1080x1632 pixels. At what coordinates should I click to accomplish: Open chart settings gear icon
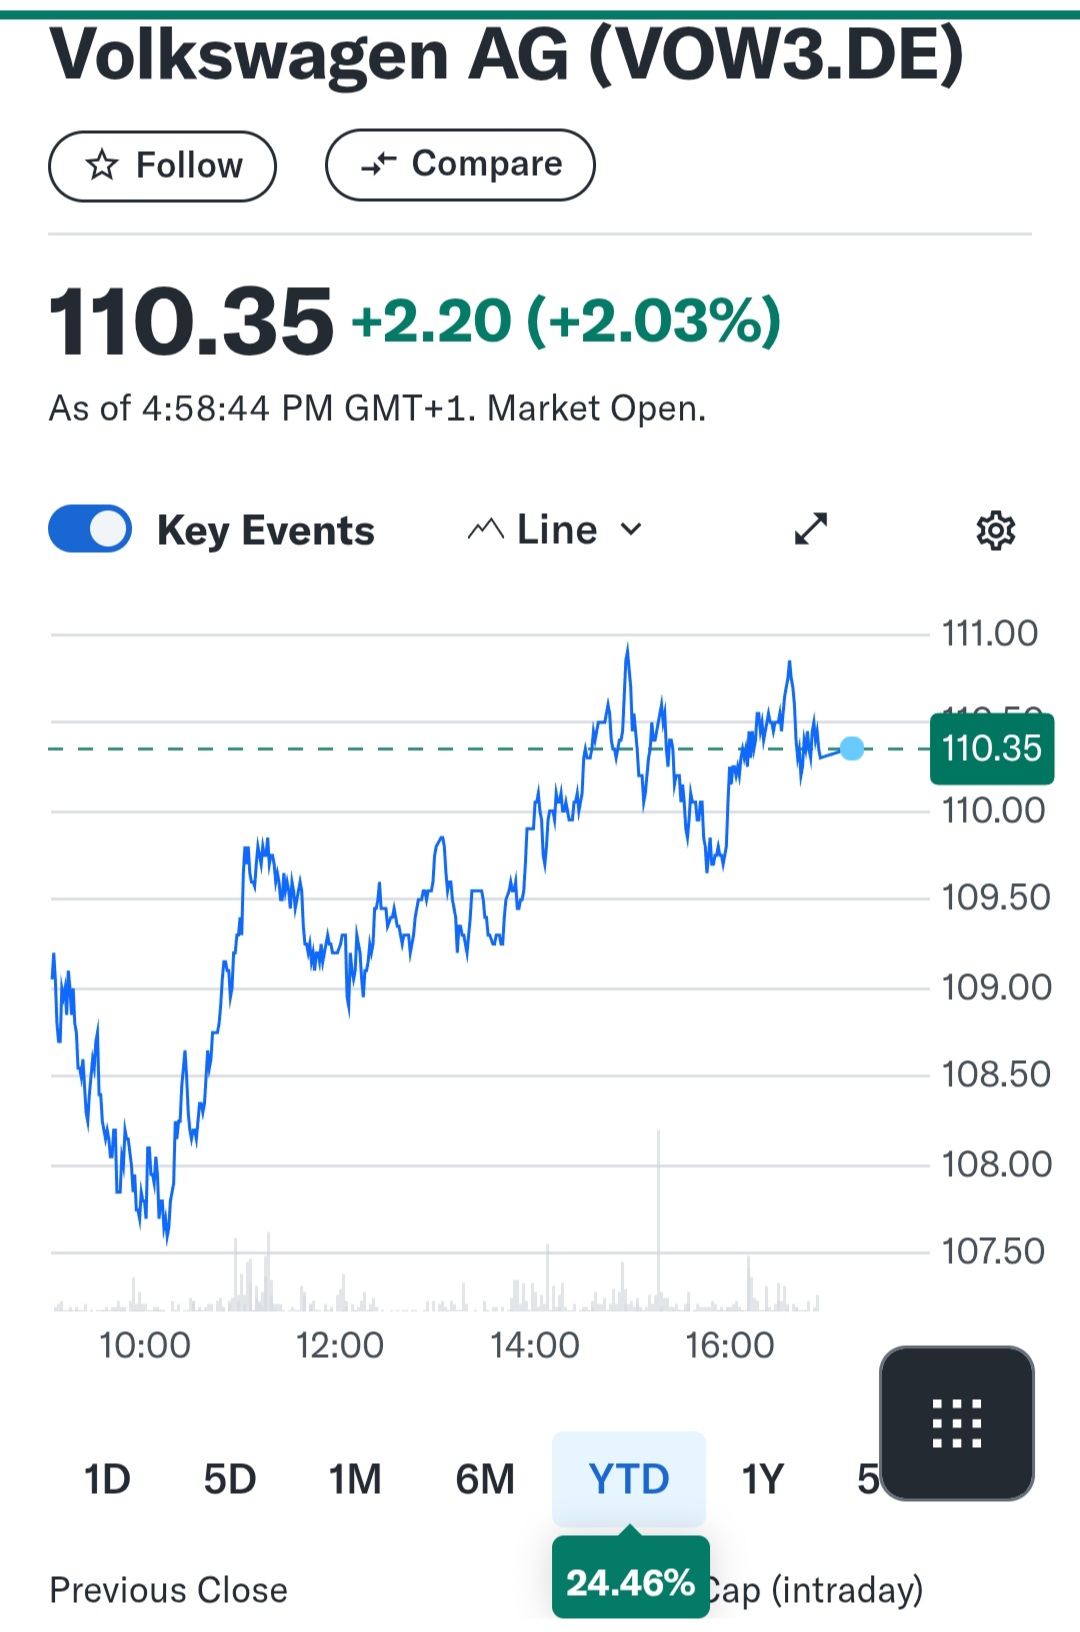pyautogui.click(x=995, y=530)
